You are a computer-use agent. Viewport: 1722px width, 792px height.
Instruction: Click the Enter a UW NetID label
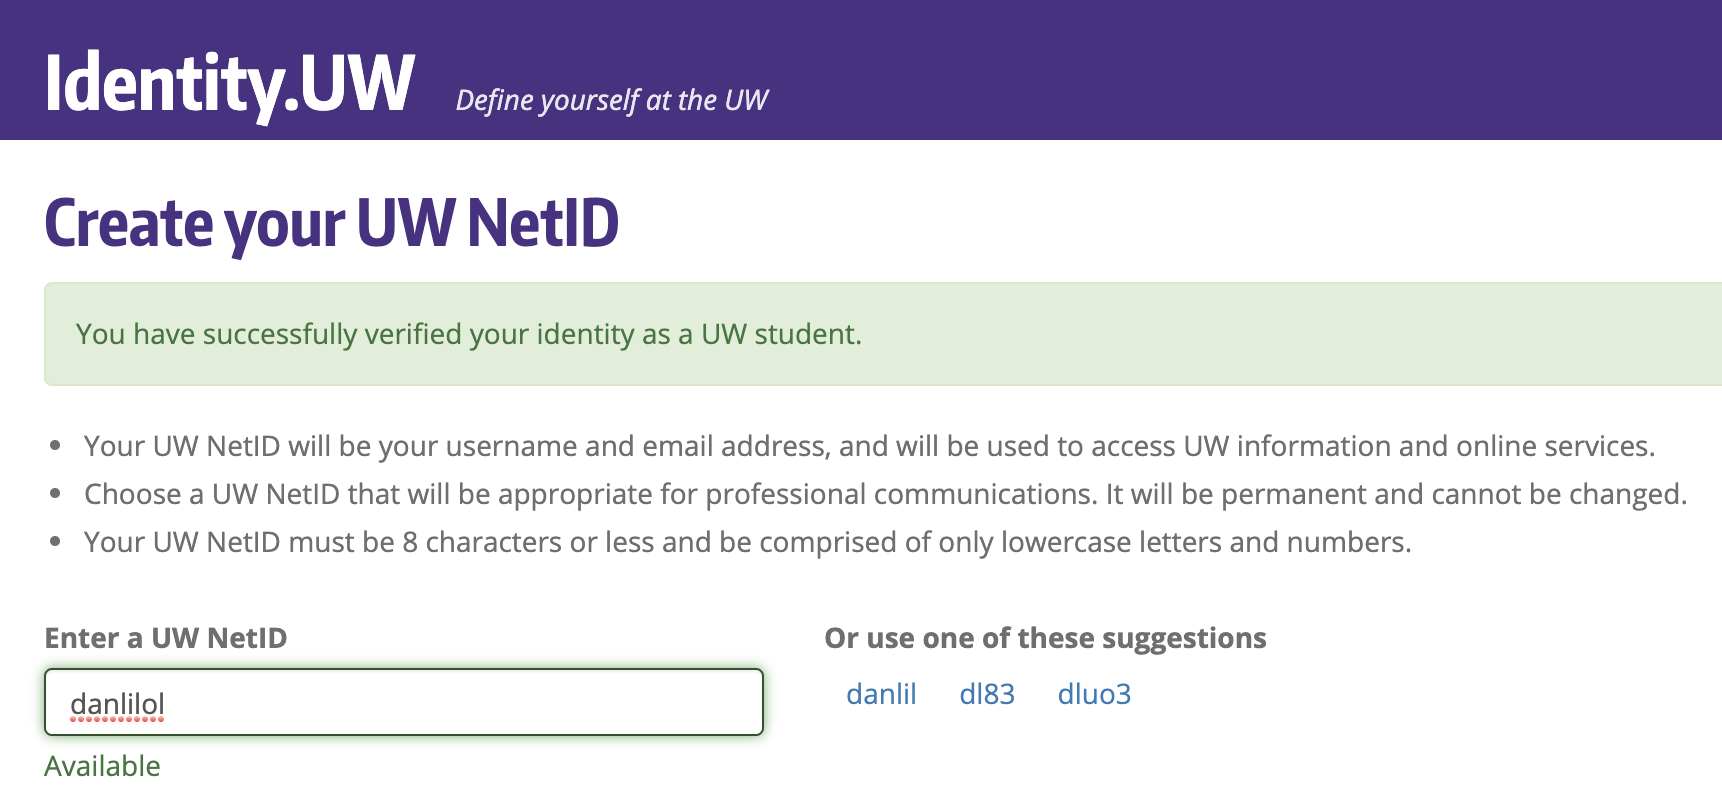[166, 638]
